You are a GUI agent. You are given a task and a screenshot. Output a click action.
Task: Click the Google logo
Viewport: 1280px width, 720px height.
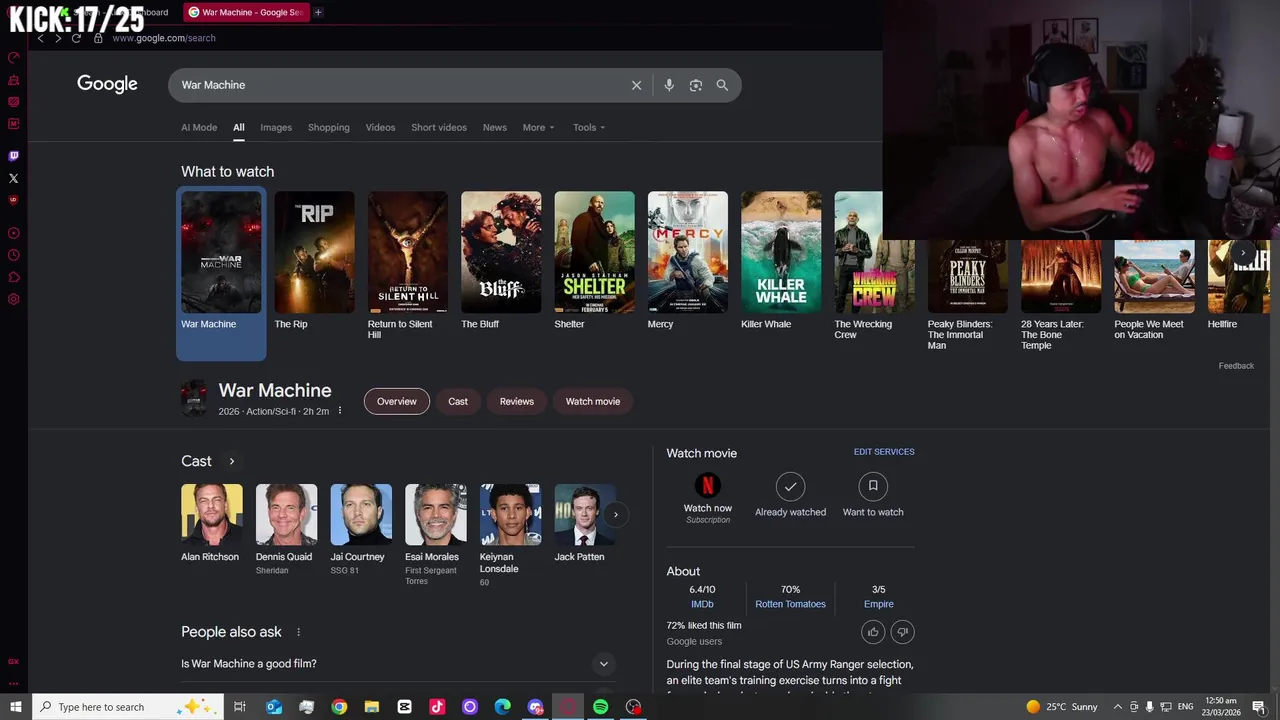point(107,84)
